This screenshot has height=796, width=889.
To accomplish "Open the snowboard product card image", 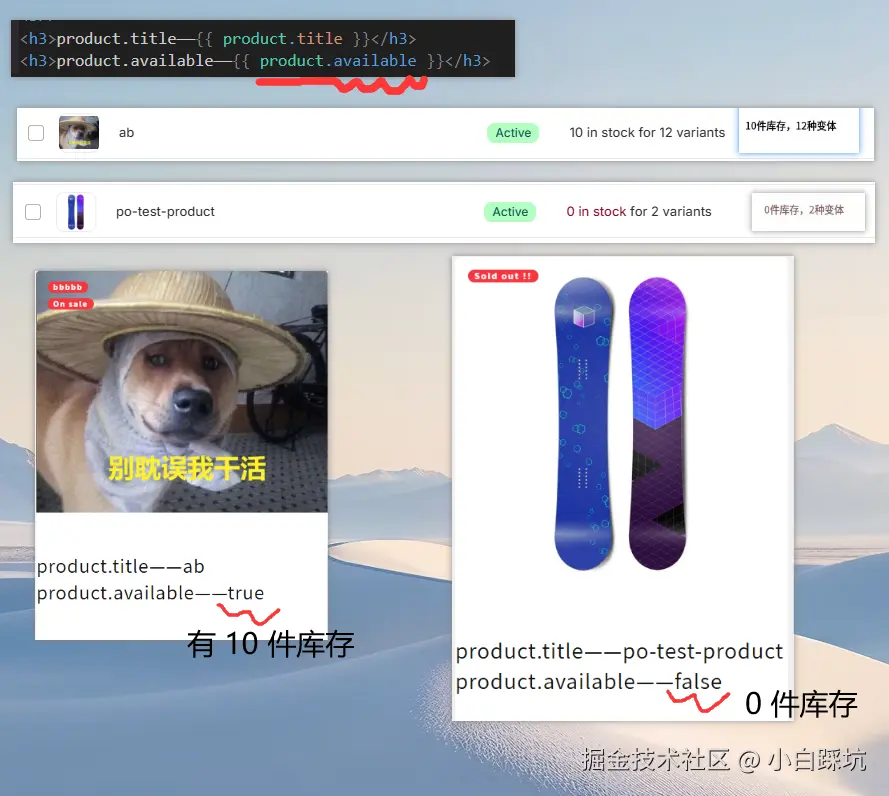I will [621, 424].
